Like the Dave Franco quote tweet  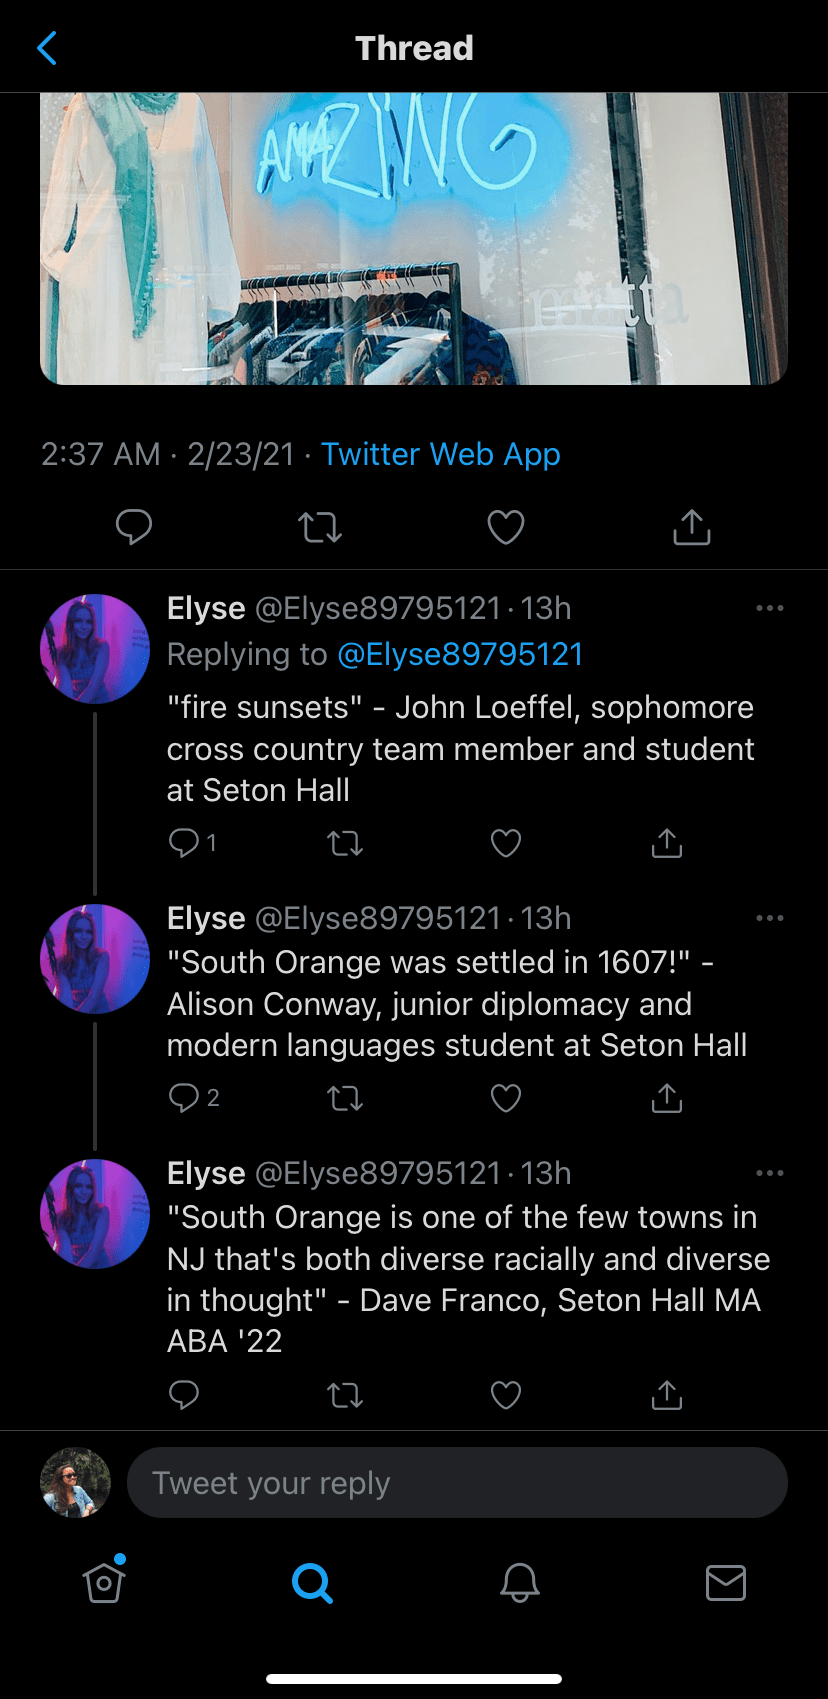506,1394
